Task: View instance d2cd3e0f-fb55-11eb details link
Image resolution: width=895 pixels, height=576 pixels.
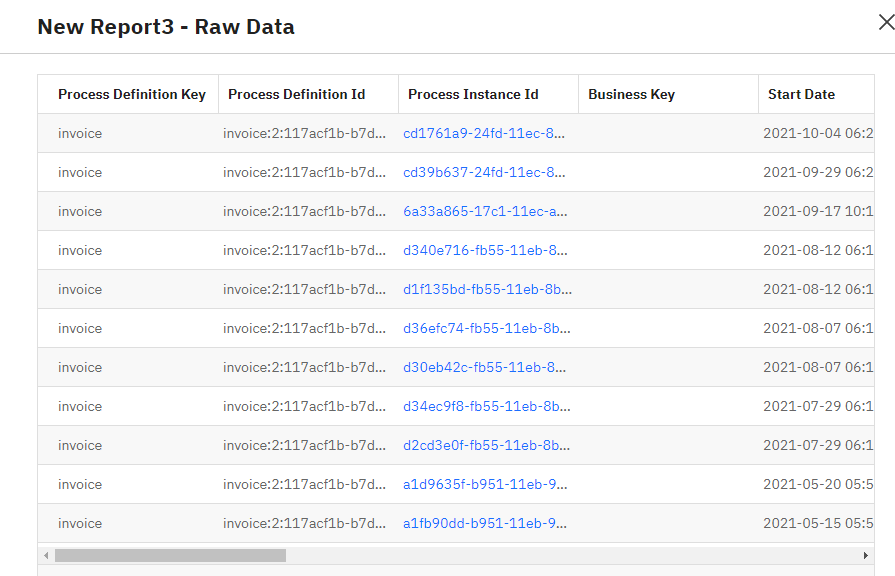Action: pos(487,445)
